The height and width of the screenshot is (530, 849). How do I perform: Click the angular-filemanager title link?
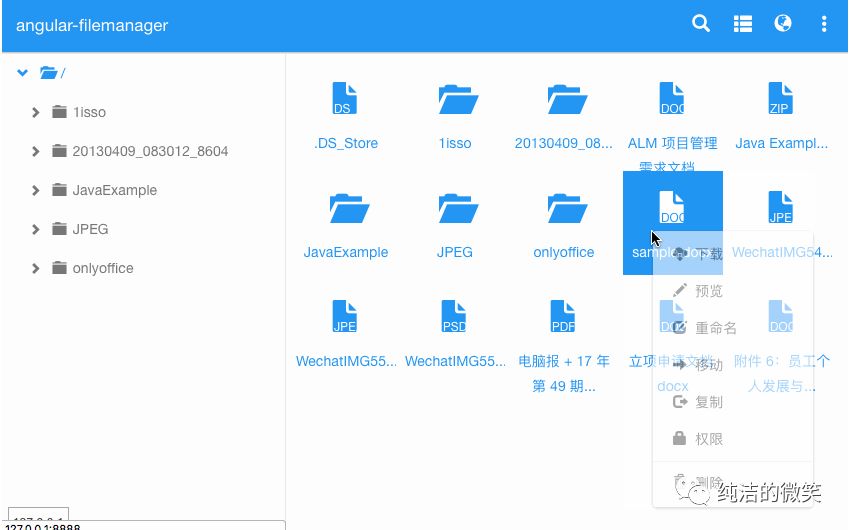pos(92,25)
